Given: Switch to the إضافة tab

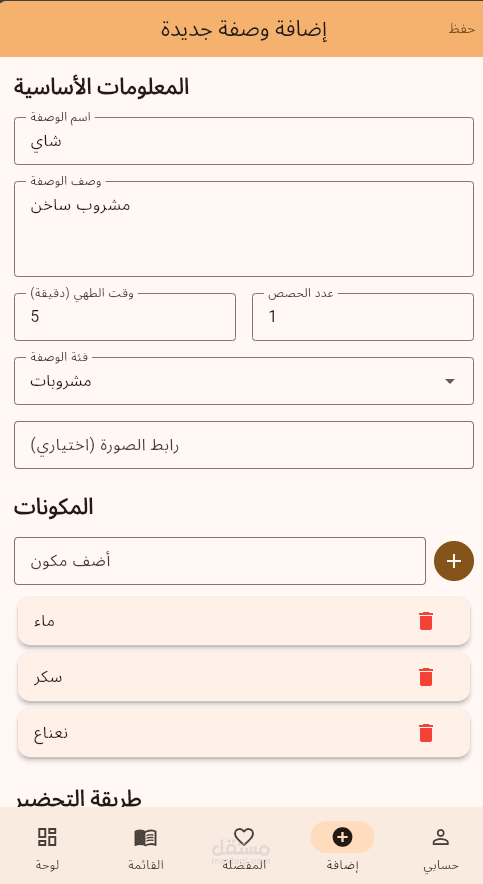Looking at the screenshot, I should point(342,847).
